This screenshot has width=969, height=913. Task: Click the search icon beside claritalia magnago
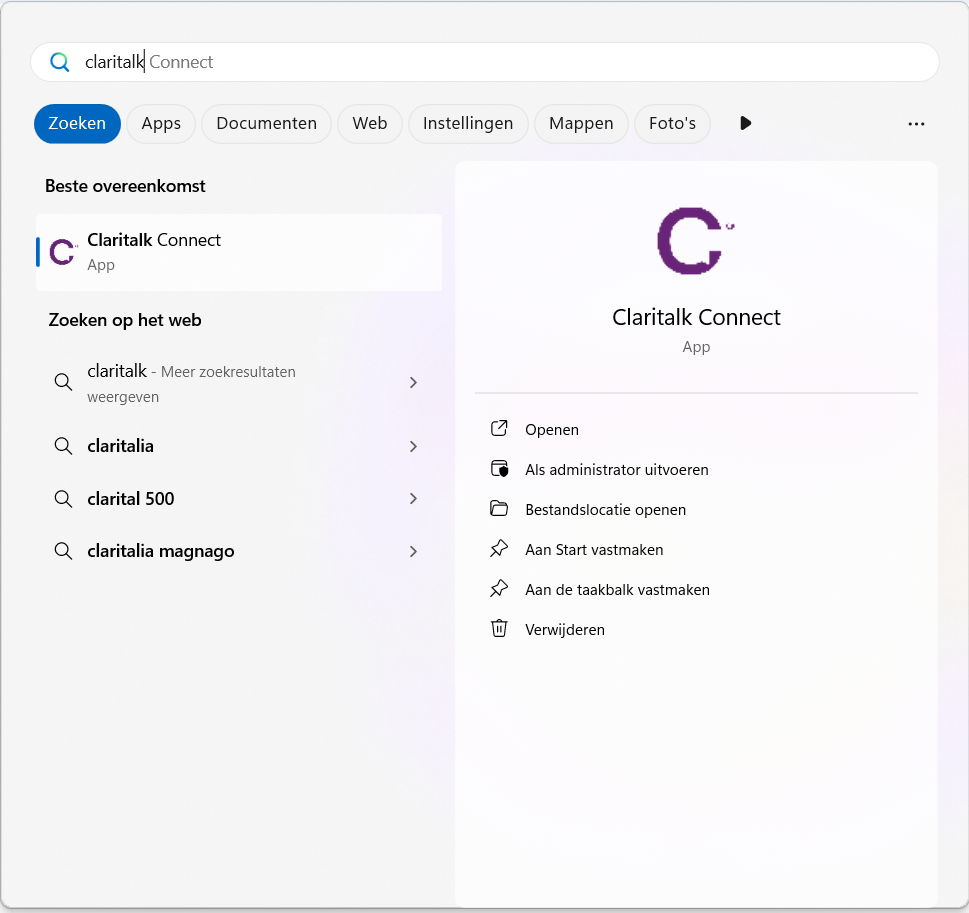pyautogui.click(x=63, y=550)
